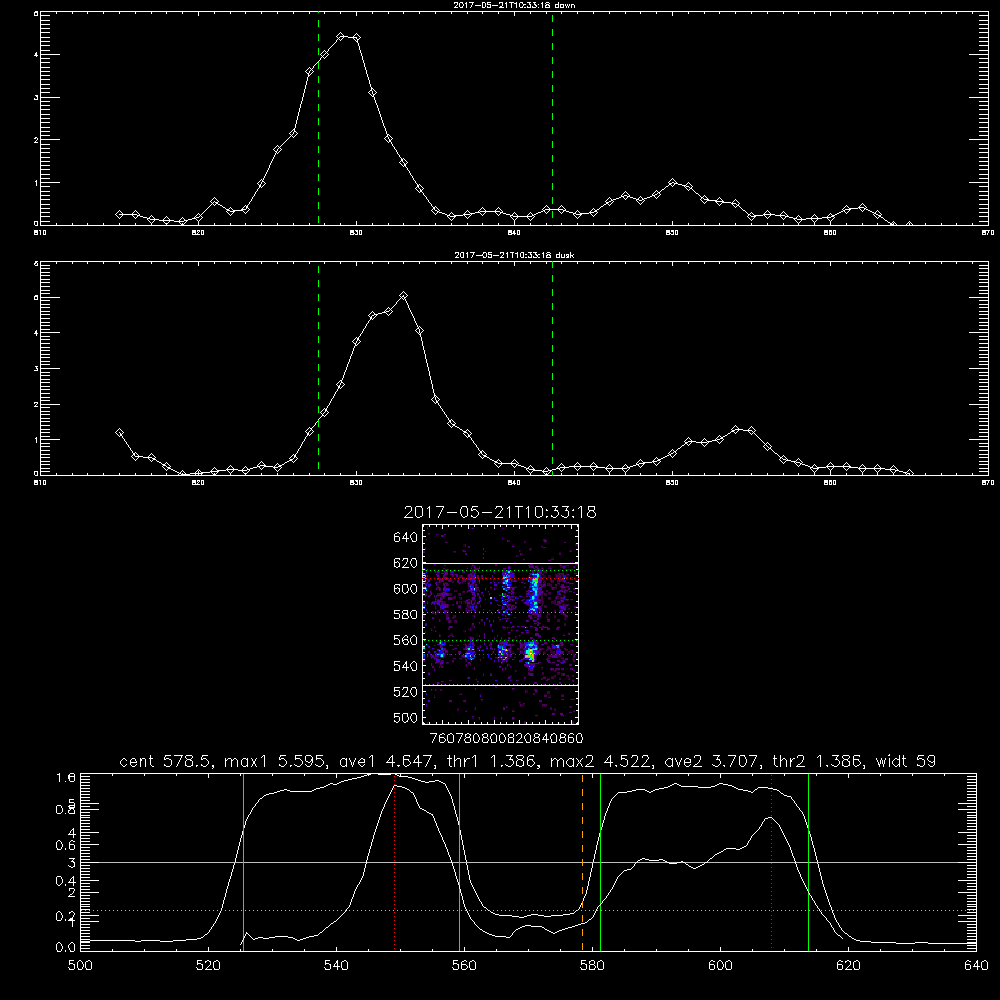Click the orange dashed center line in bottom plot
Screen dimensions: 1000x1000
[582, 862]
